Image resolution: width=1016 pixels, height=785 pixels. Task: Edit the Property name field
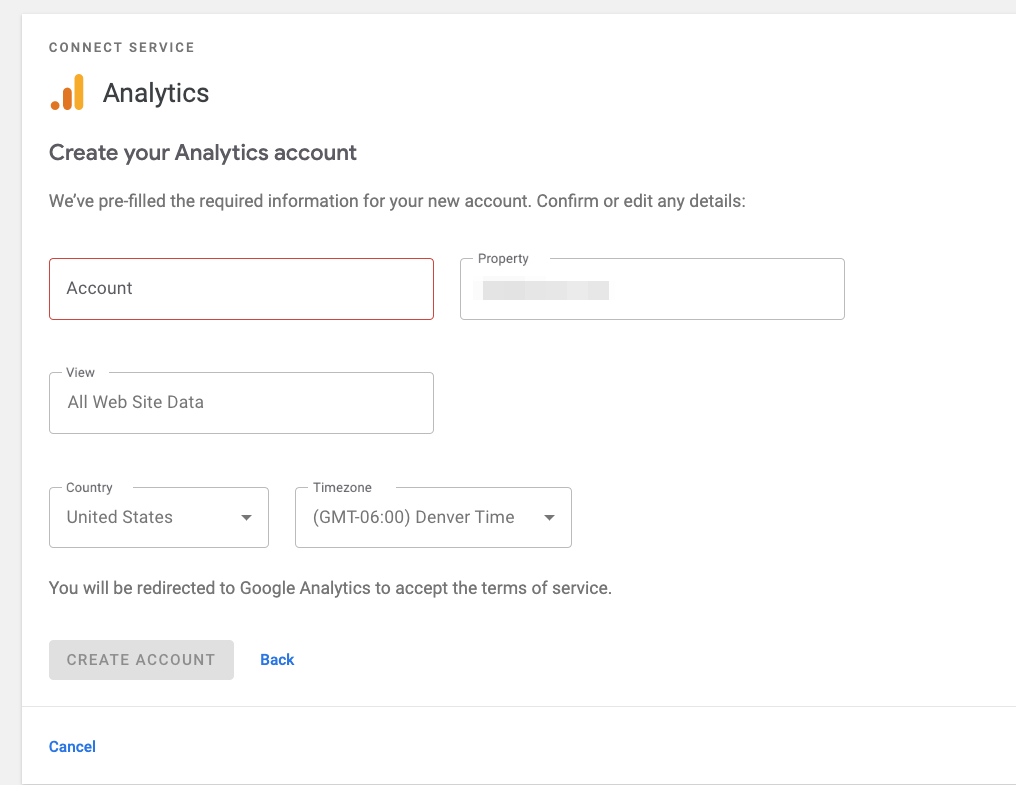652,289
